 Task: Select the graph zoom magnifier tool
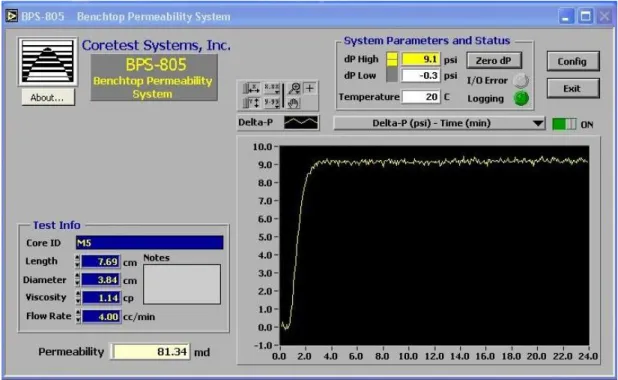pyautogui.click(x=294, y=88)
